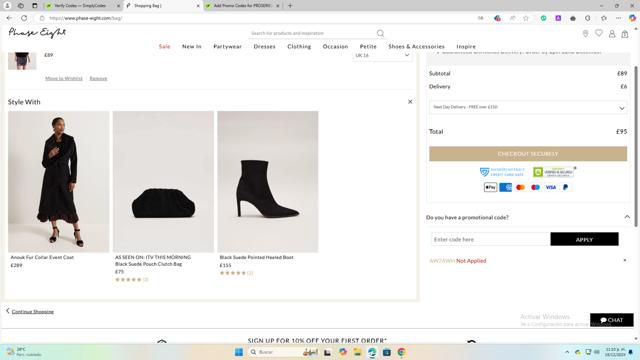
Task: Open the New In menu
Action: click(x=191, y=47)
